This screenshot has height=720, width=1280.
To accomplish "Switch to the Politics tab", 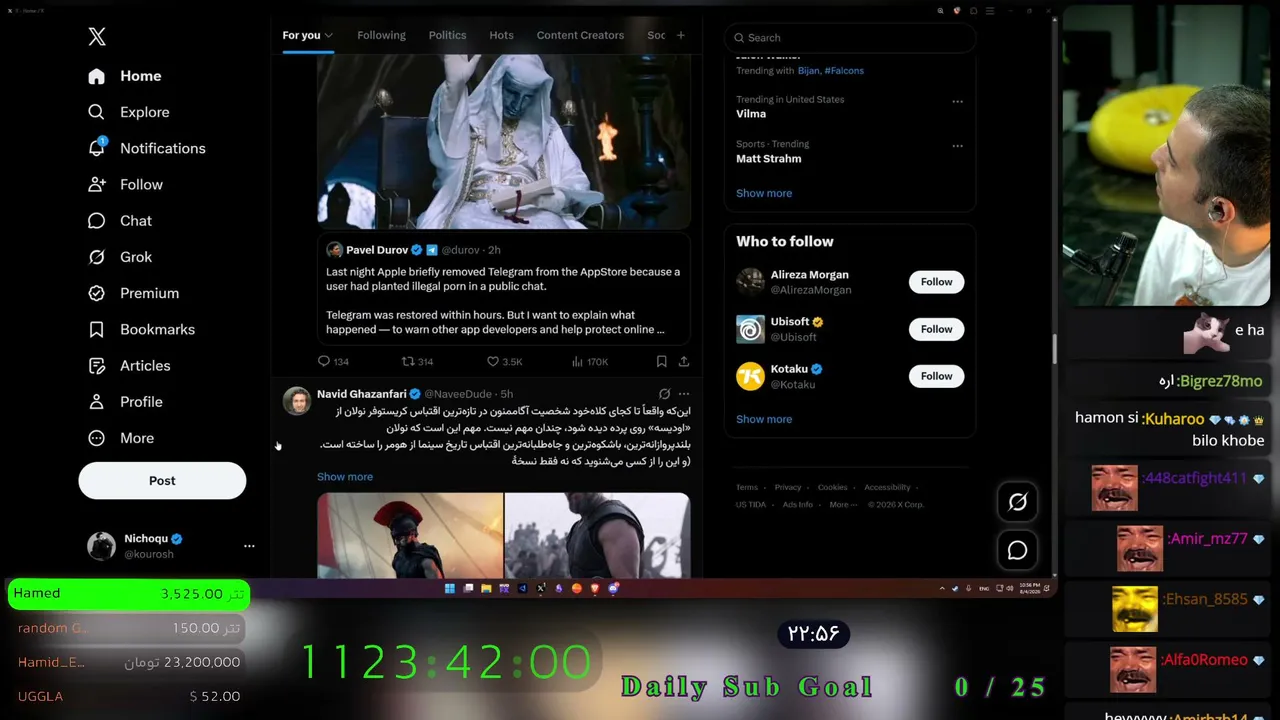I will (x=447, y=35).
